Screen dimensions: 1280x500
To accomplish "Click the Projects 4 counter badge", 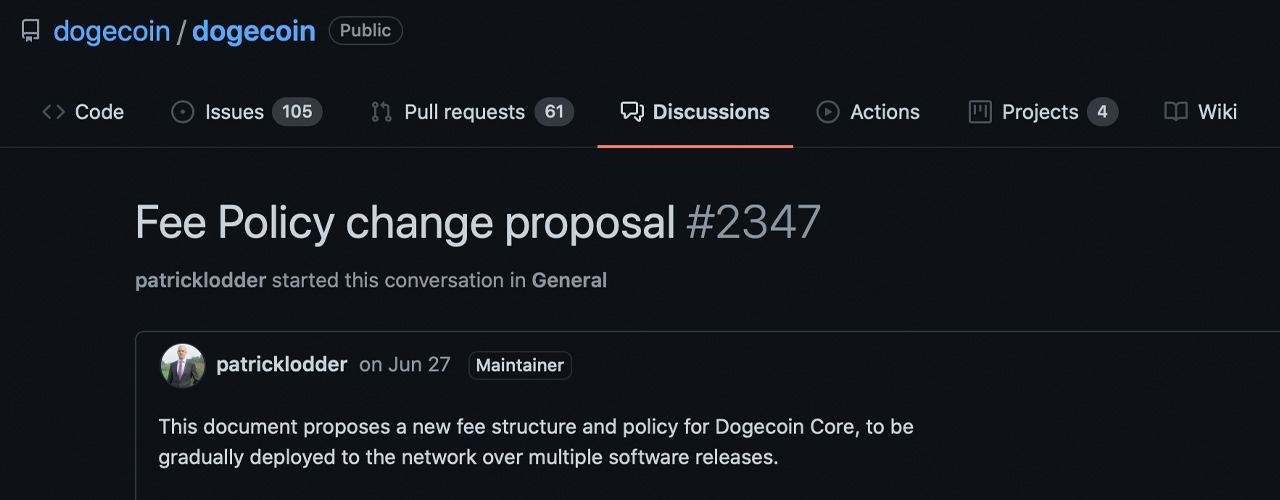I will [x=1102, y=112].
